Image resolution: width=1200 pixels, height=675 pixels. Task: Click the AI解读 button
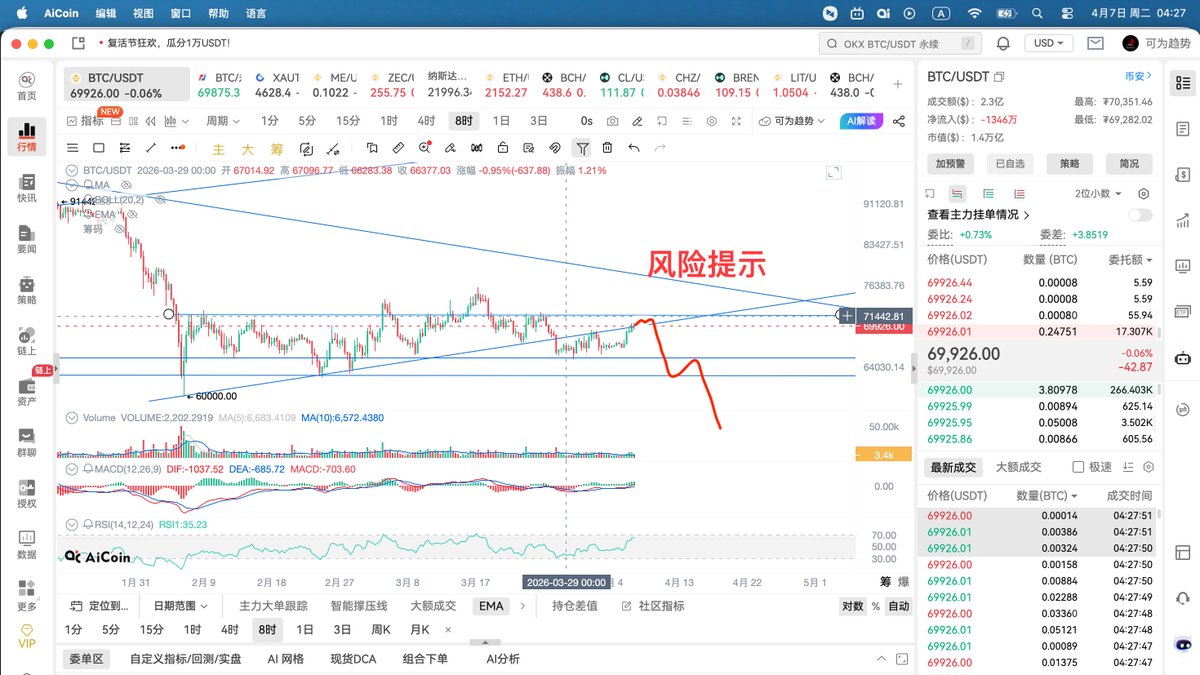pos(860,121)
